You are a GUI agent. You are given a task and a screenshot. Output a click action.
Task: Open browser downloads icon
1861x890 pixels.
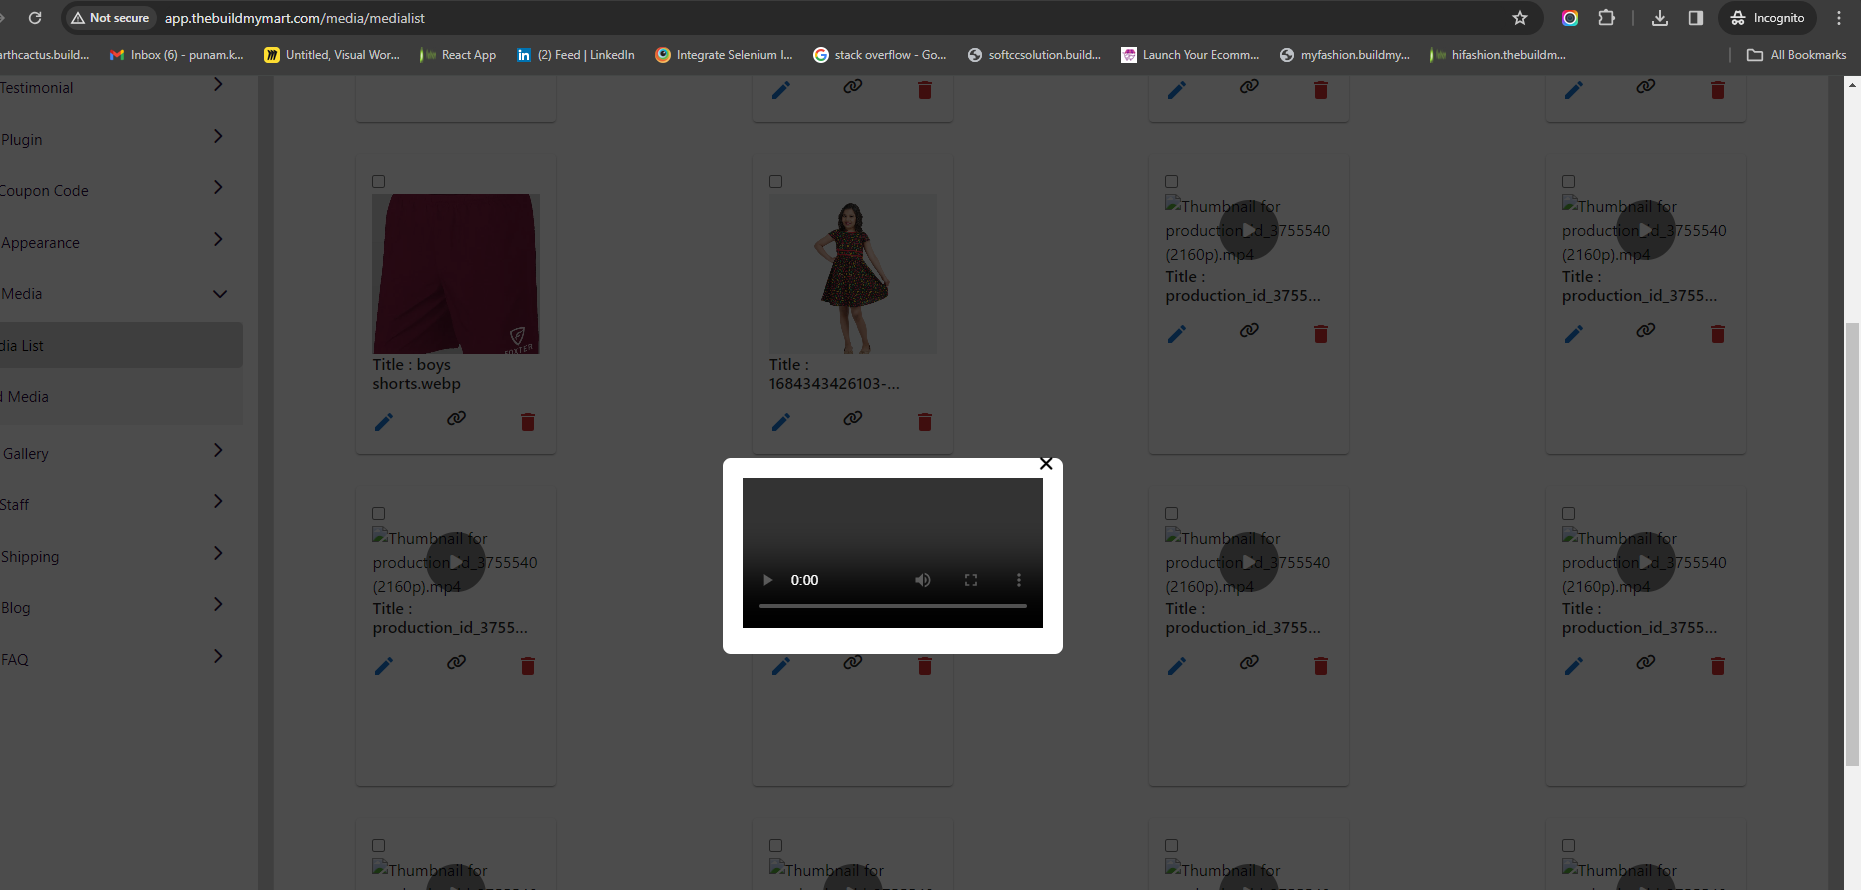coord(1660,18)
